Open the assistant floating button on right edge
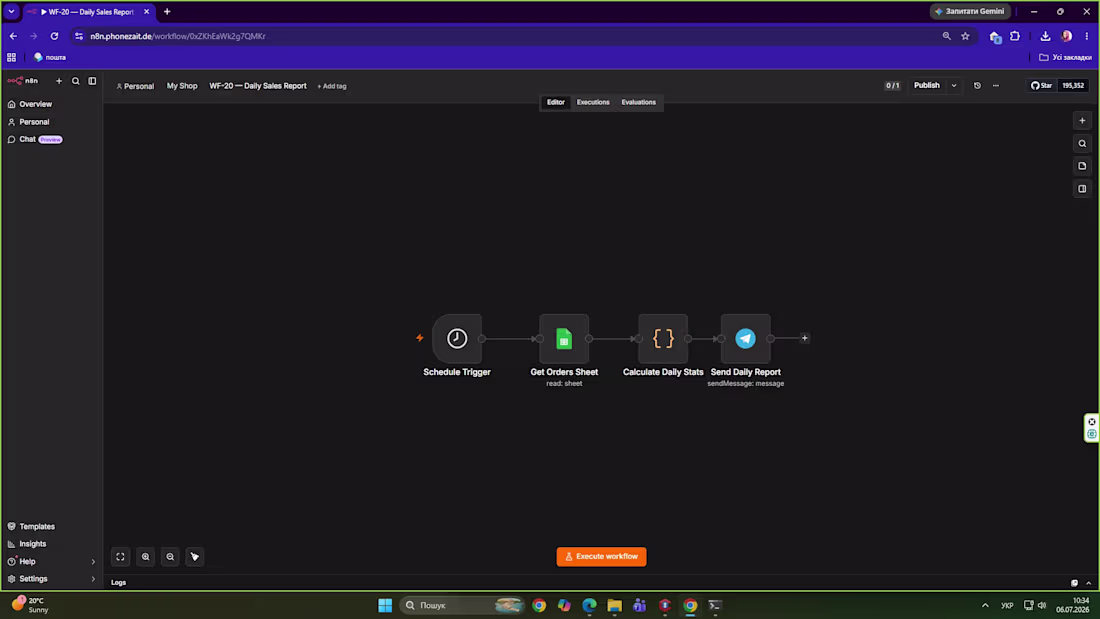This screenshot has width=1100, height=619. pos(1092,427)
